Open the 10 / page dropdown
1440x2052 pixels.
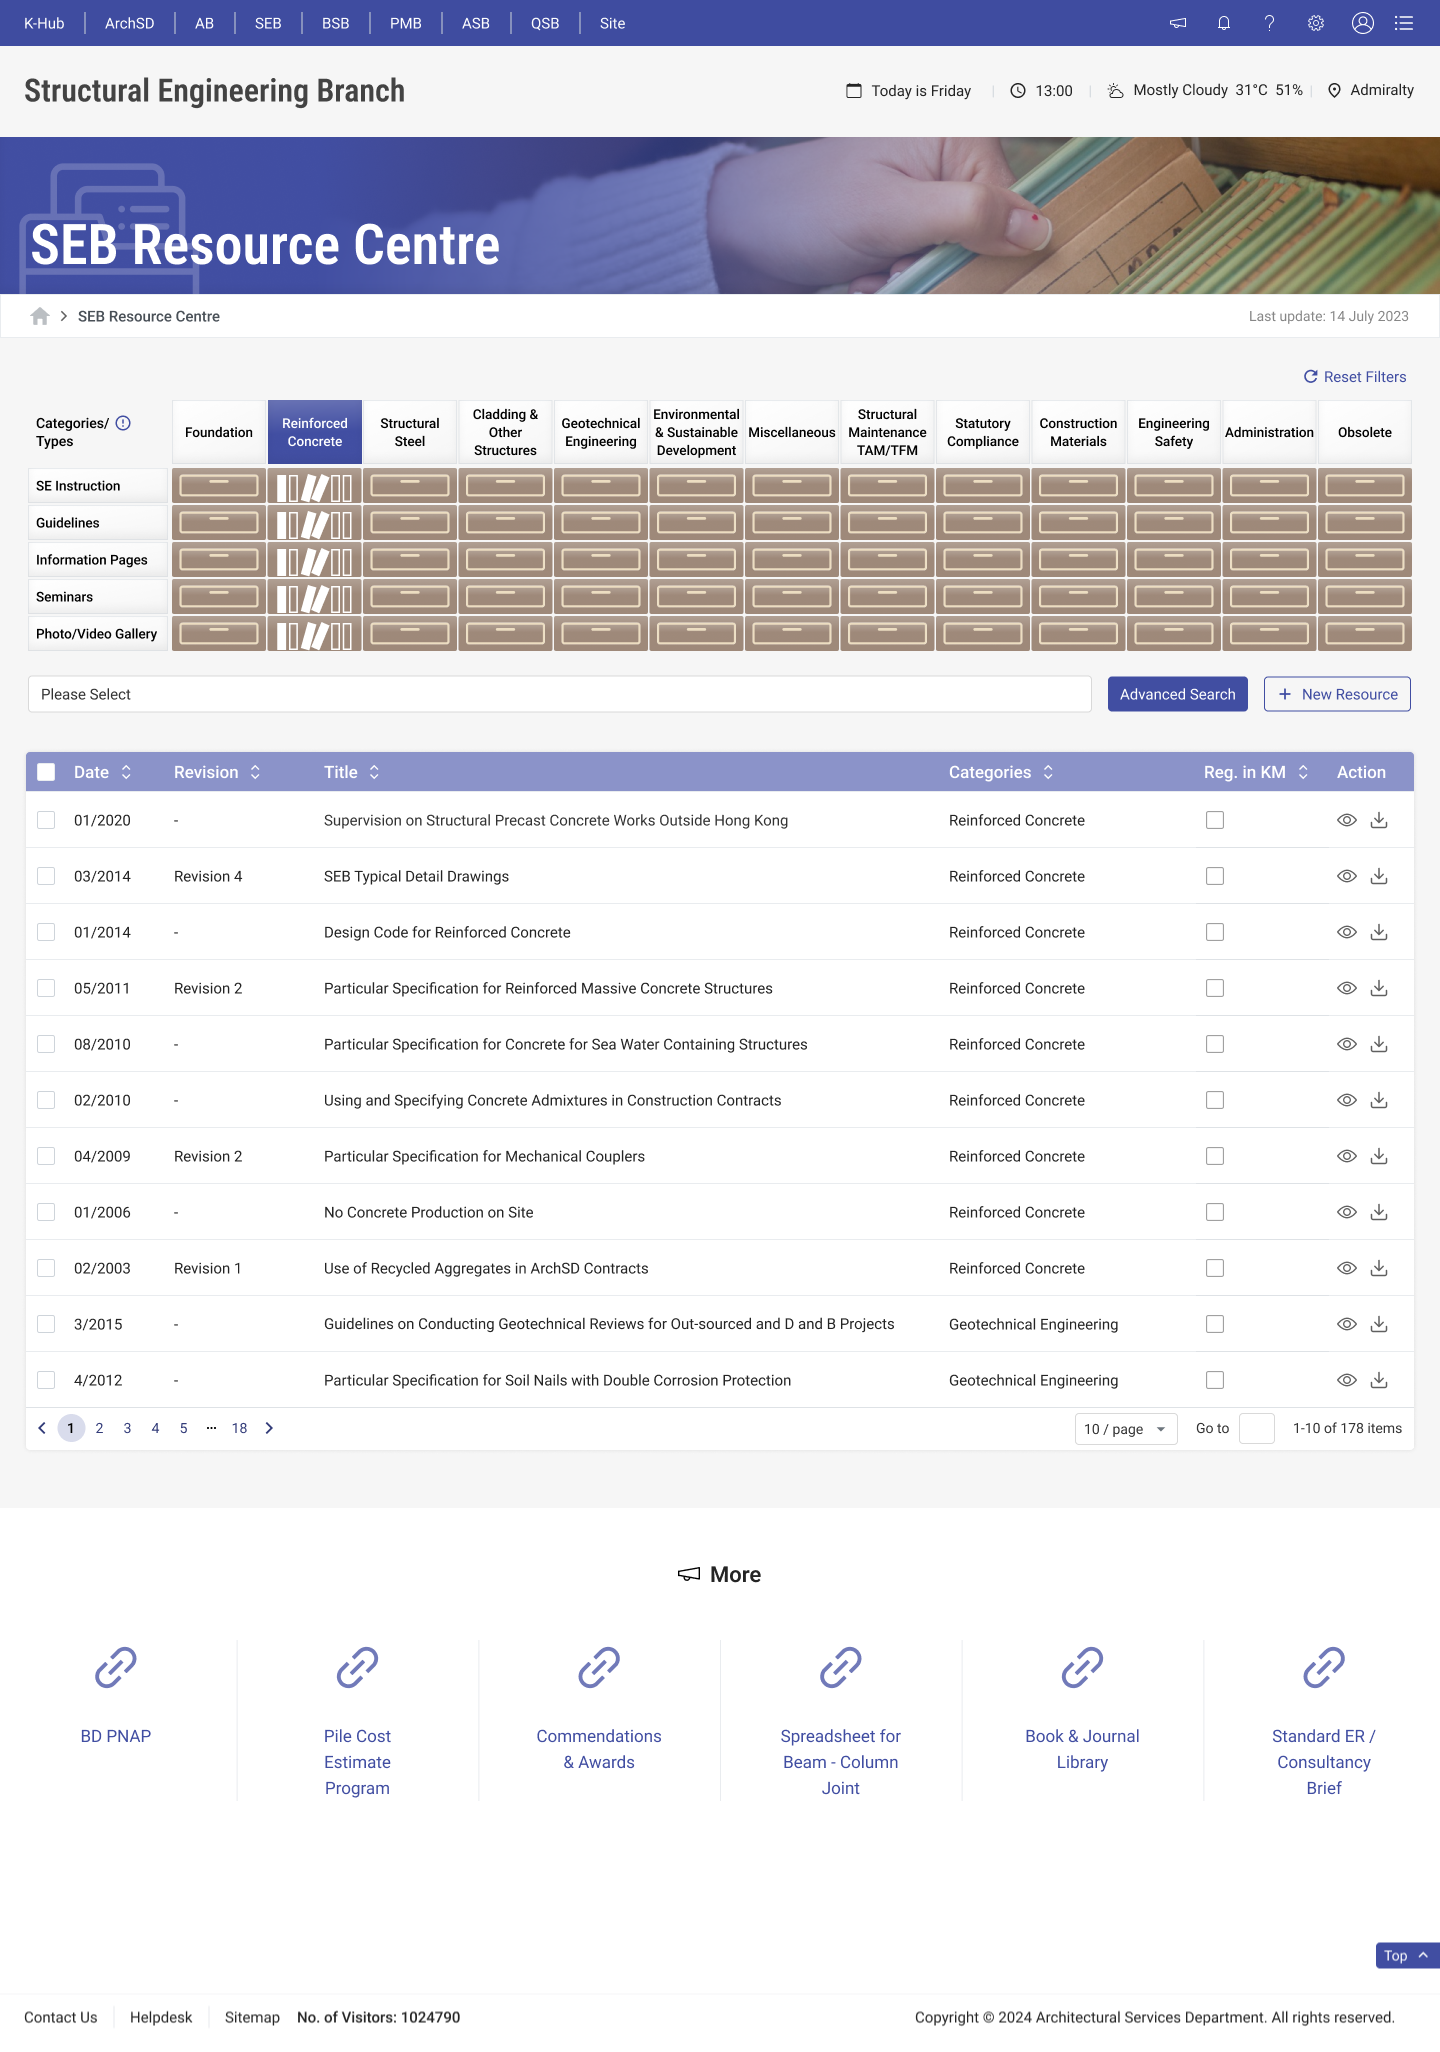tap(1125, 1429)
